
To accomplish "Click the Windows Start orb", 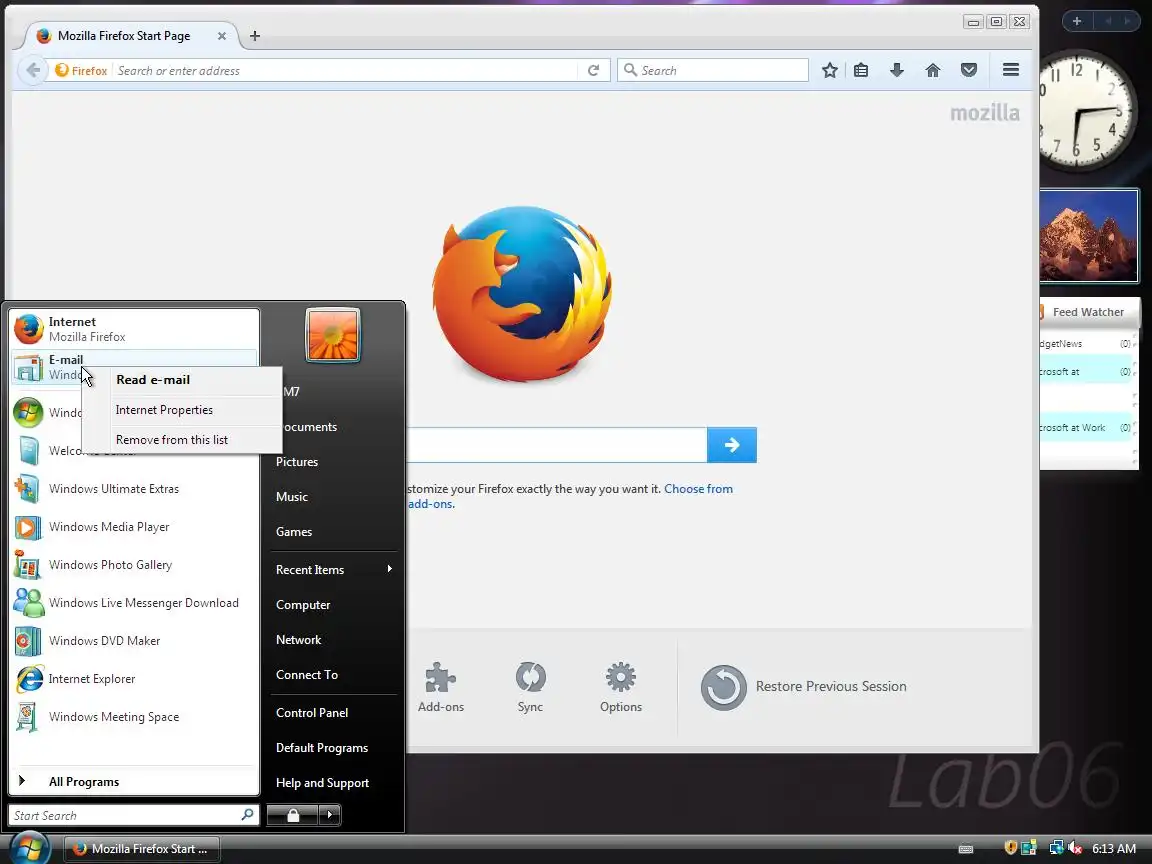I will [28, 848].
